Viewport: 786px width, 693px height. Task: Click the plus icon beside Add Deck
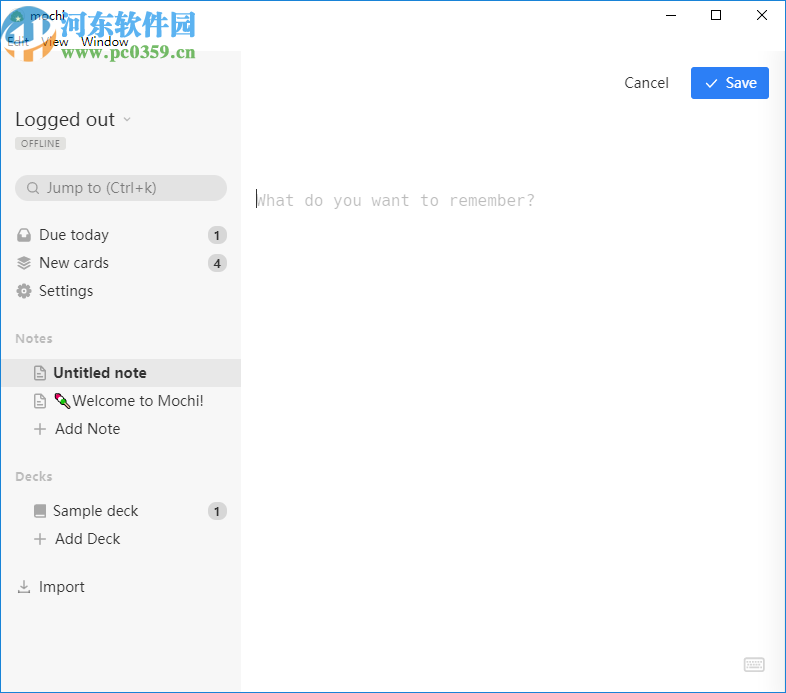[40, 539]
